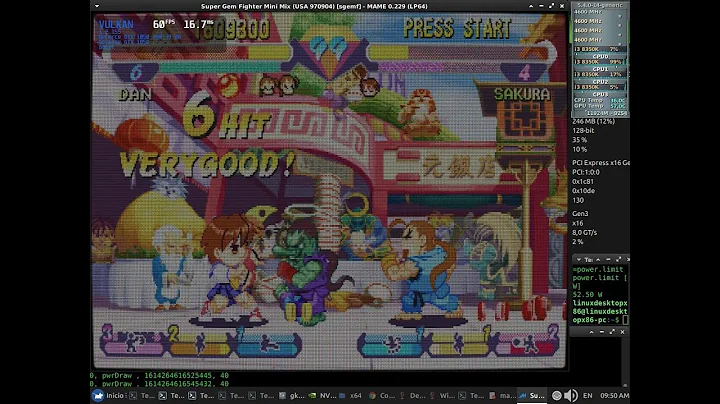
Task: Switch to the De... taskbar window
Action: [412, 395]
